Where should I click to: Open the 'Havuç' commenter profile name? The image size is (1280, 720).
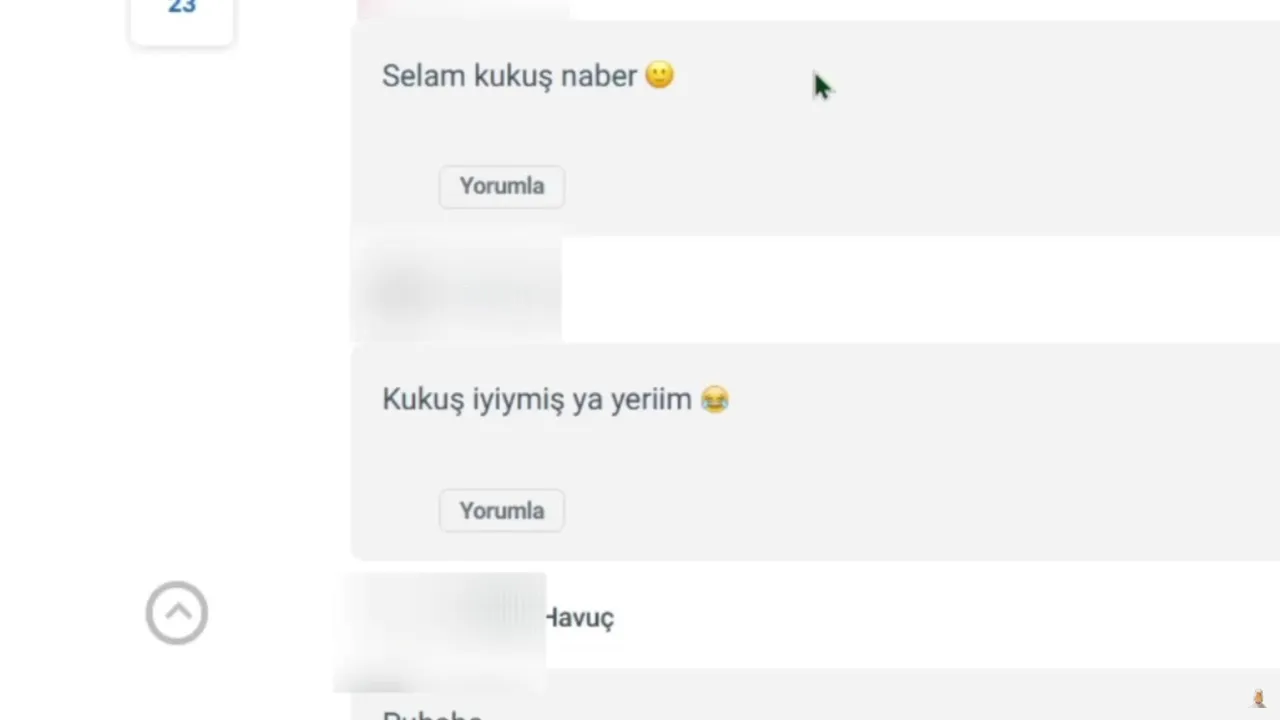coord(580,618)
